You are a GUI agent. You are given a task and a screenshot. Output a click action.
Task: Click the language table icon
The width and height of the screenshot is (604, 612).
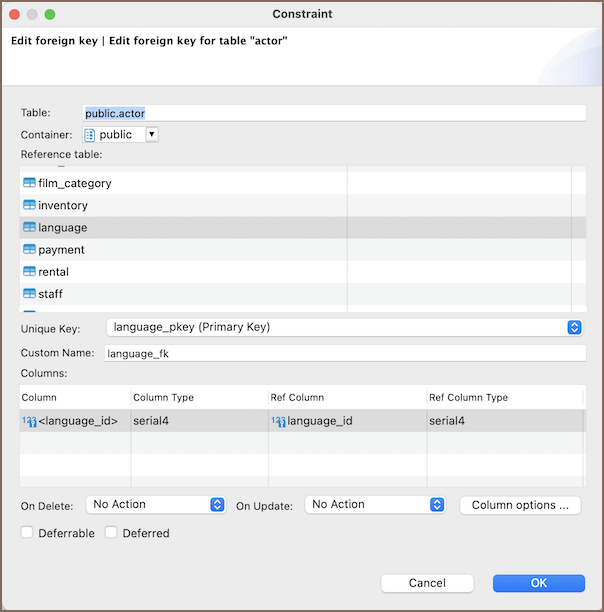point(29,227)
